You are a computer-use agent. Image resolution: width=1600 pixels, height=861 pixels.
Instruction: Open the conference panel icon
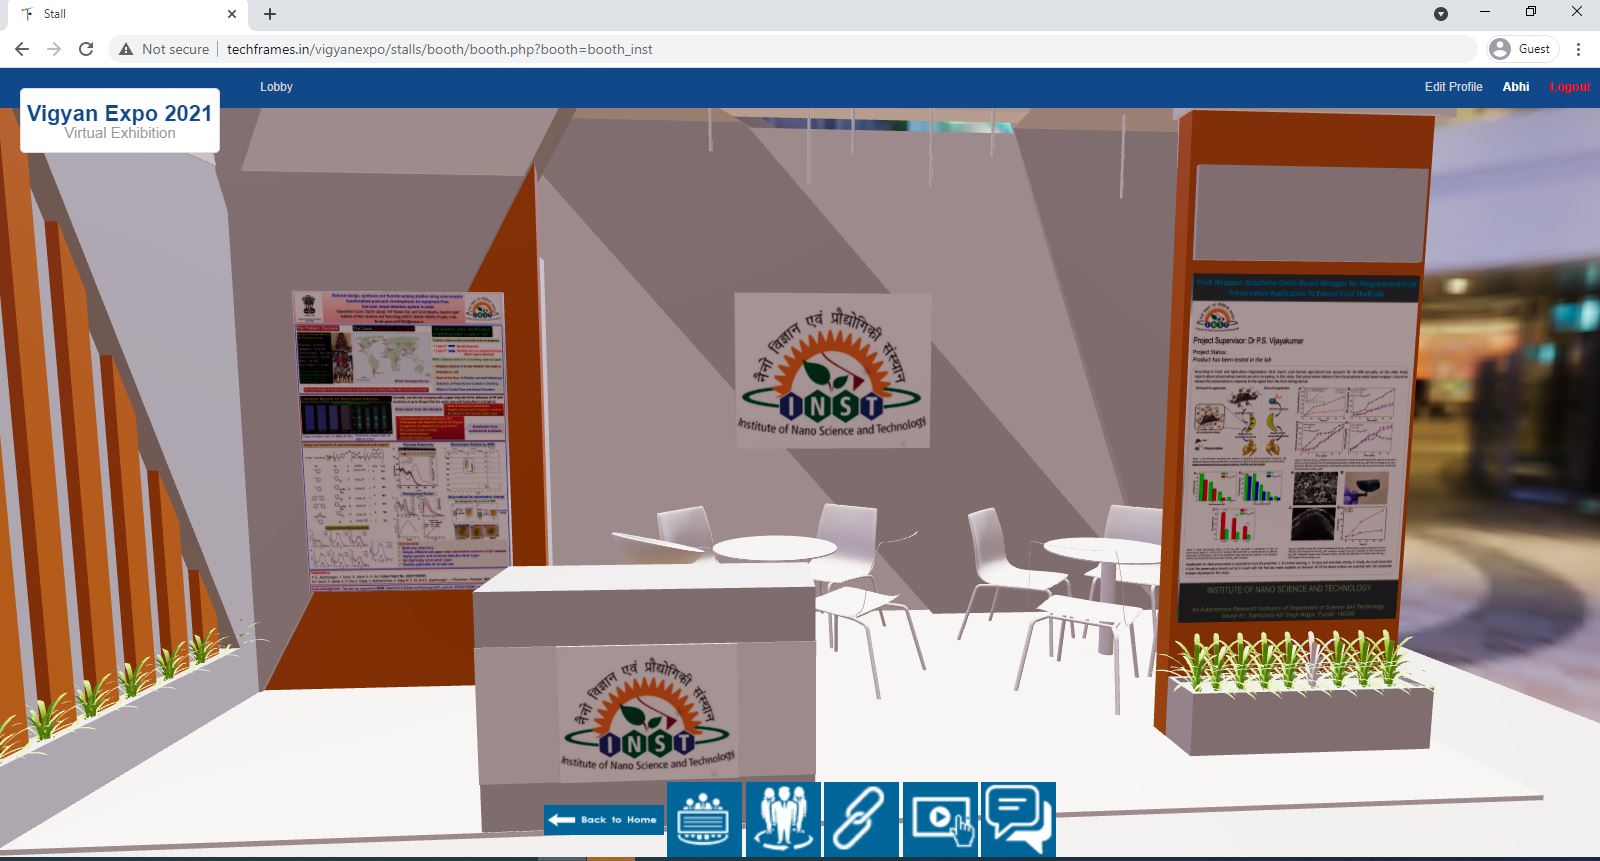(704, 819)
